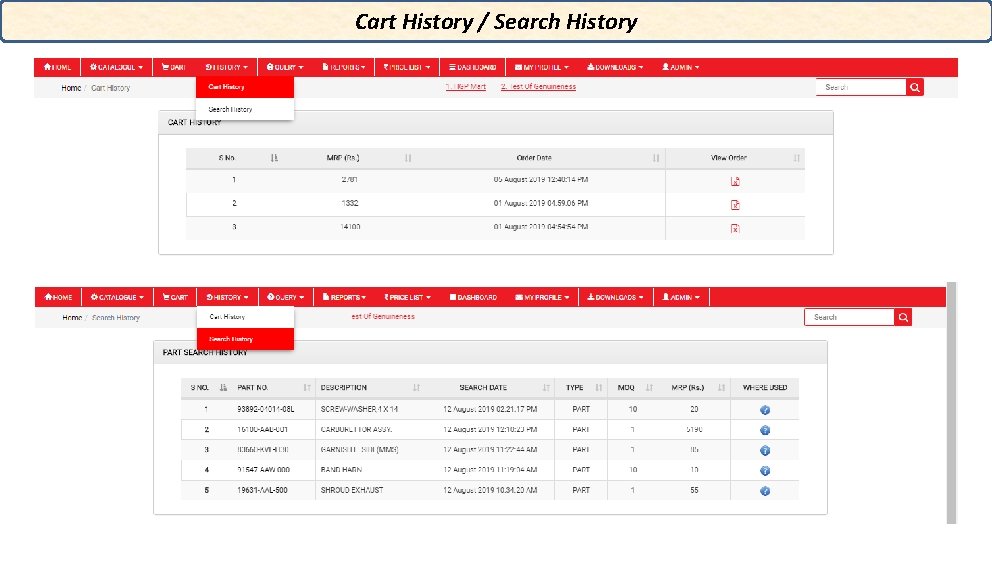The image size is (992, 567).
Task: Select part number 93892-04014-08L
Action: (x=266, y=409)
